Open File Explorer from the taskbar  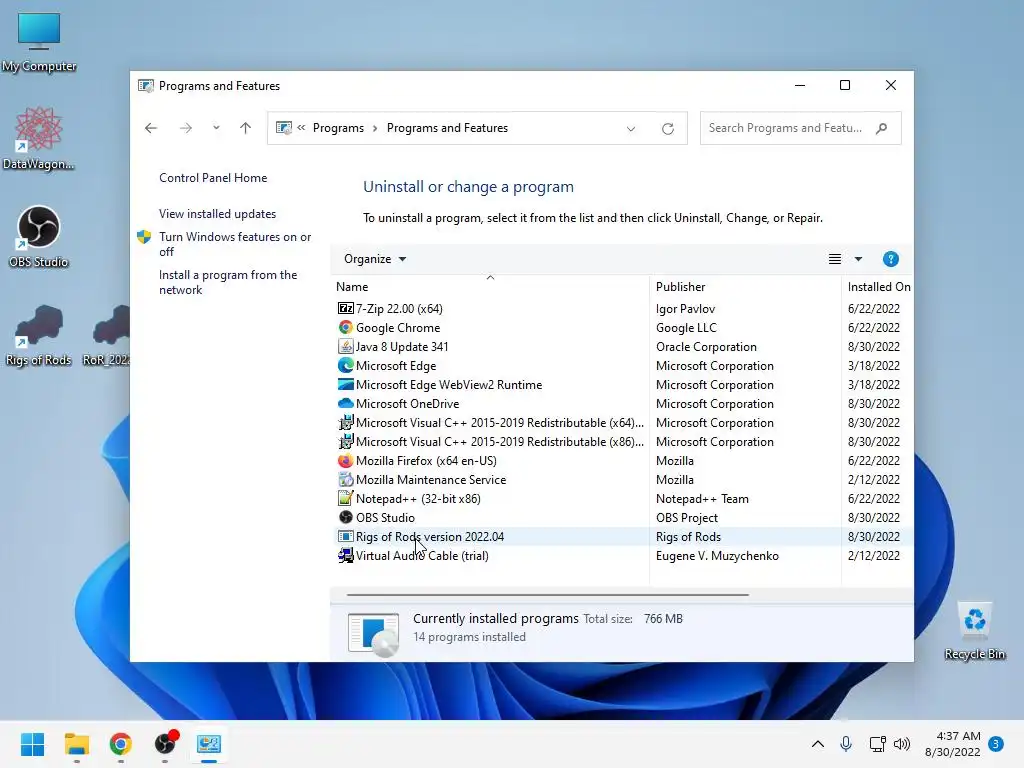coord(76,744)
